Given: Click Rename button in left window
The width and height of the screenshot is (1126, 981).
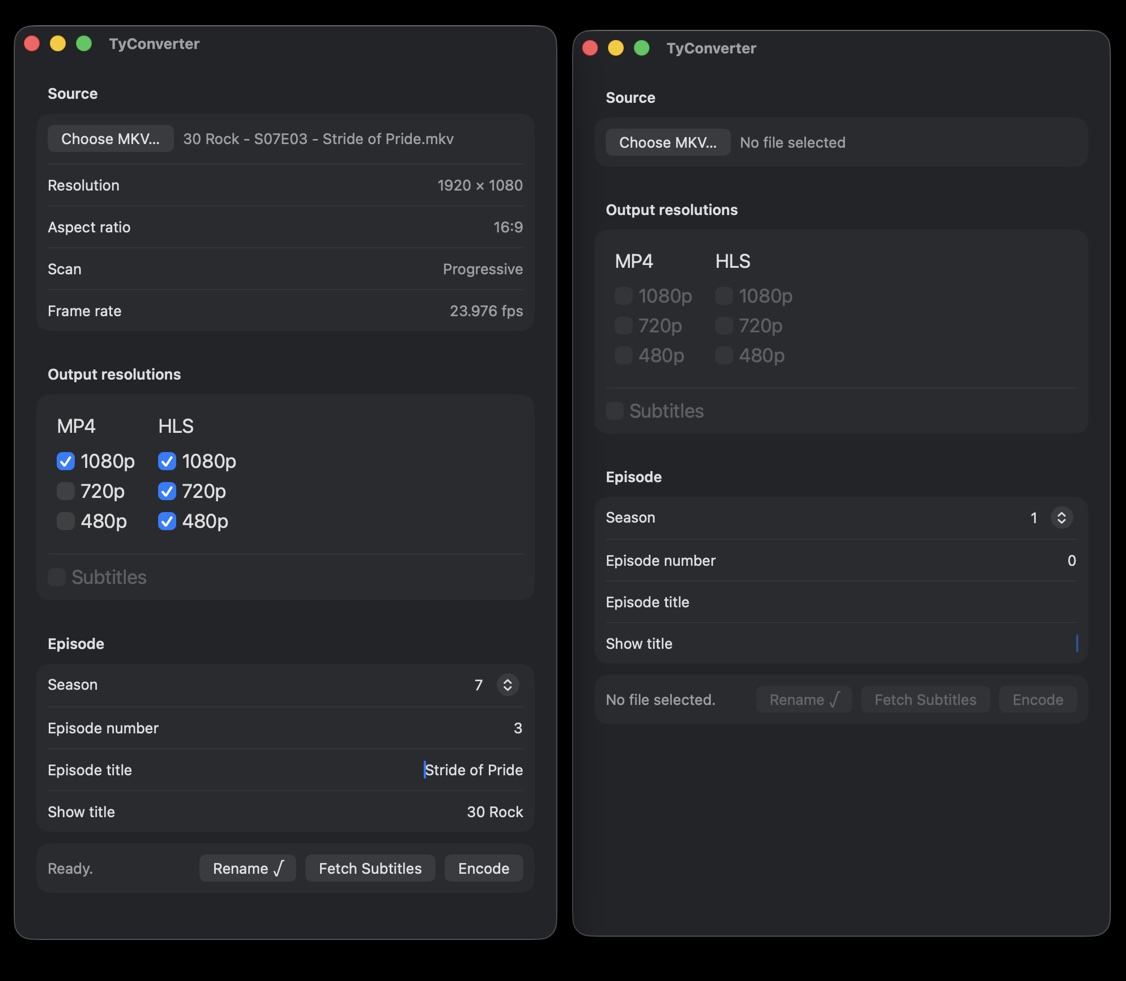Looking at the screenshot, I should [x=248, y=868].
